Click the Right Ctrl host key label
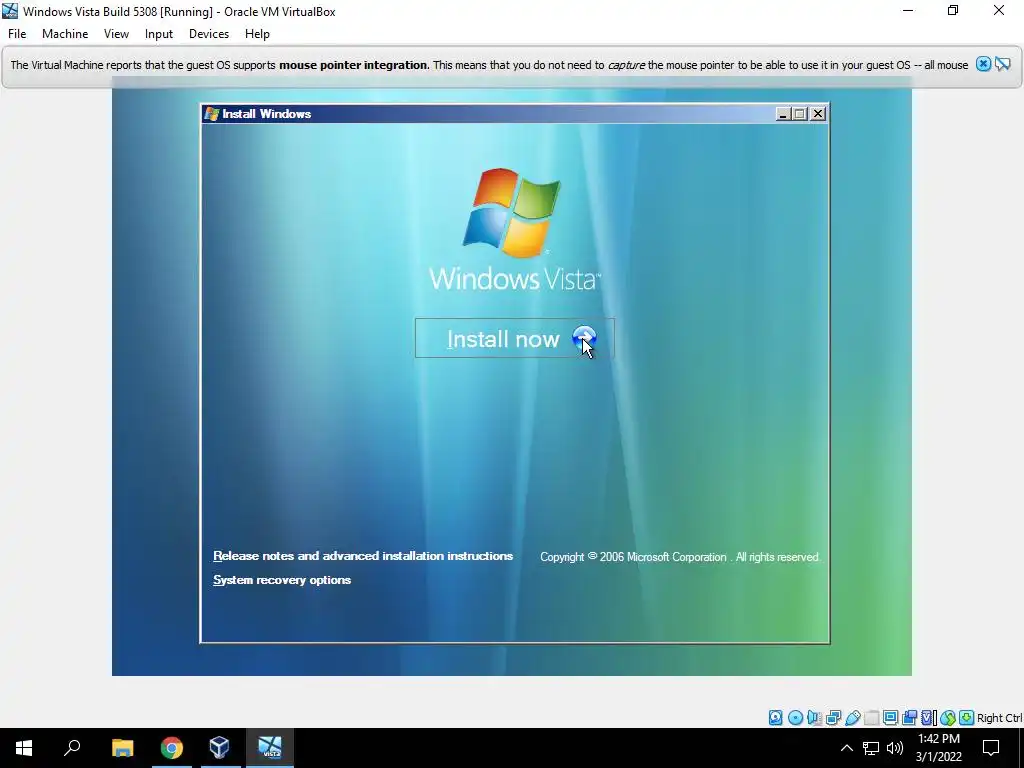 point(1000,718)
